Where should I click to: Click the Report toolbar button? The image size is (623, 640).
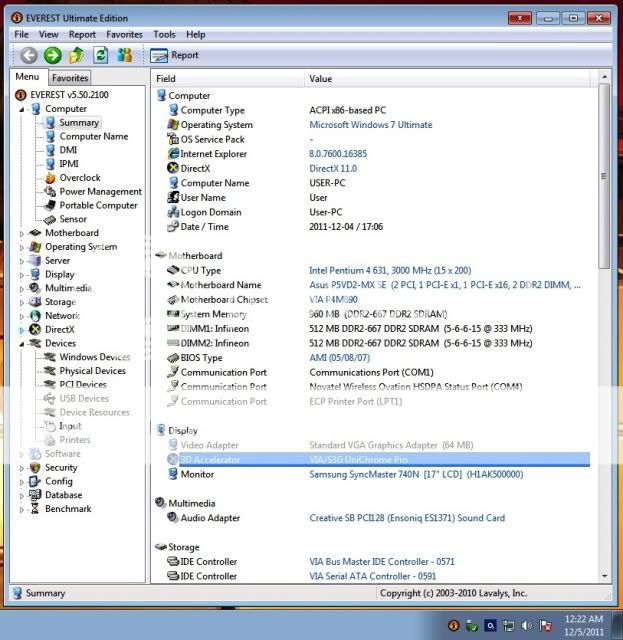[x=174, y=55]
